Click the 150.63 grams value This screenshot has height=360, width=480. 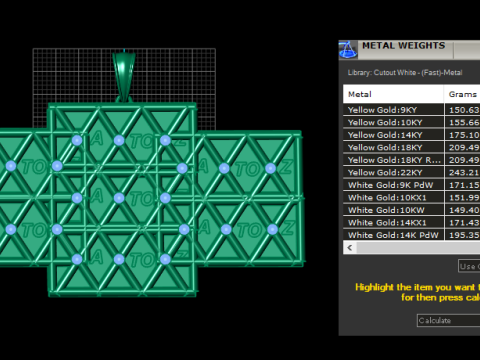(464, 110)
